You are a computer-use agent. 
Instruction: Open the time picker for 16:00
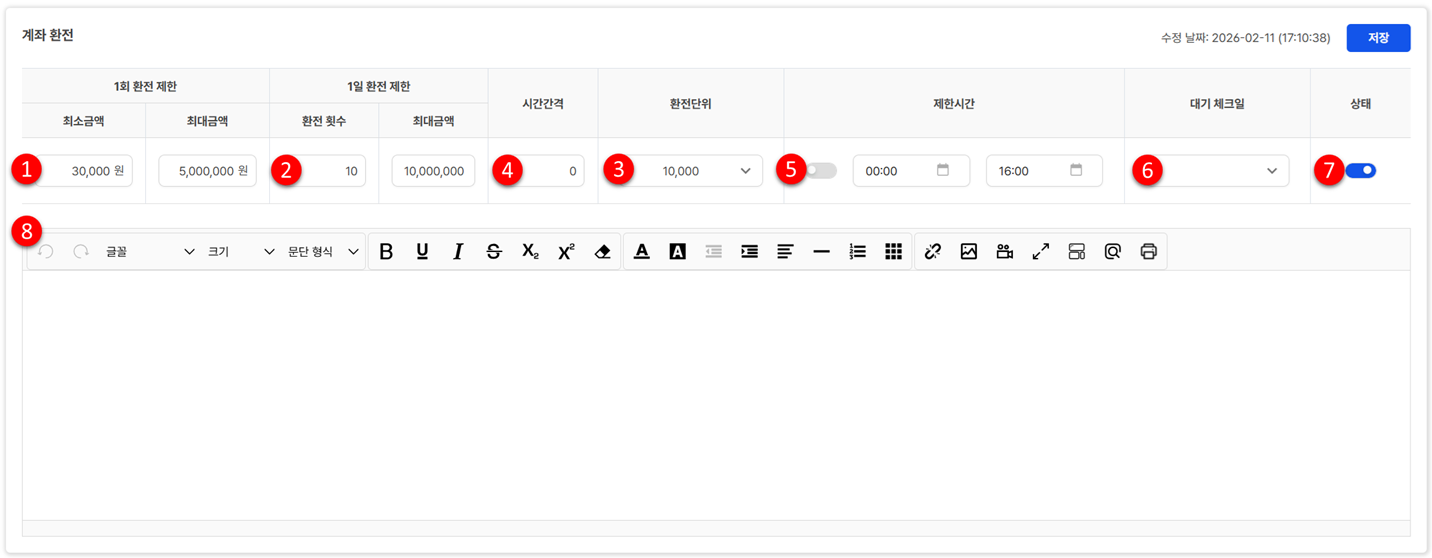[1076, 171]
